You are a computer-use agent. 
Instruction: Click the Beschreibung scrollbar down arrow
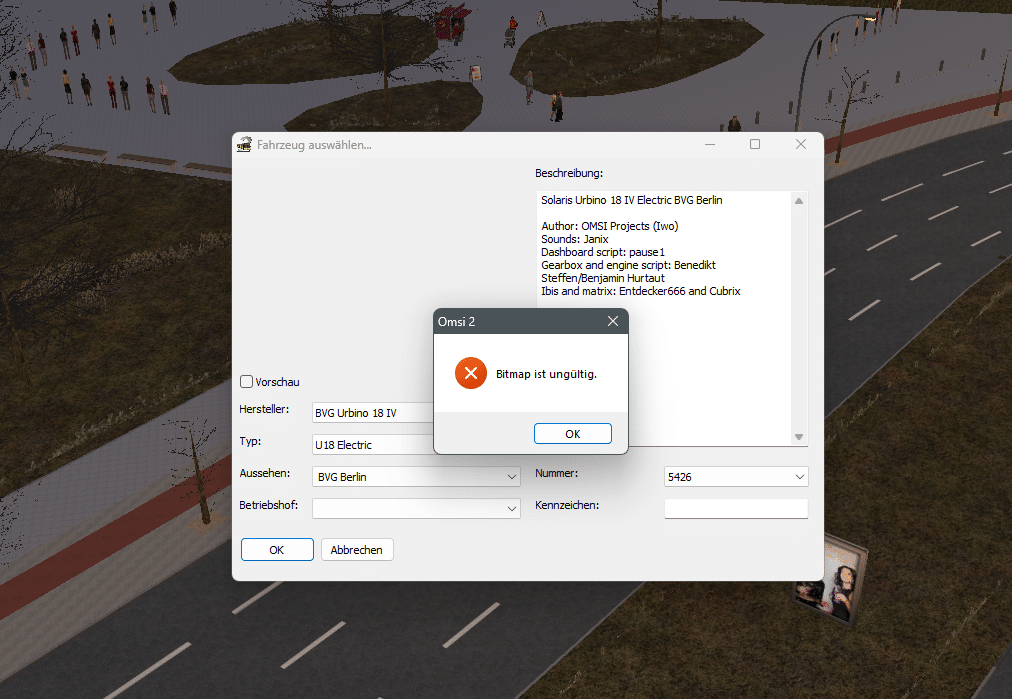point(798,437)
